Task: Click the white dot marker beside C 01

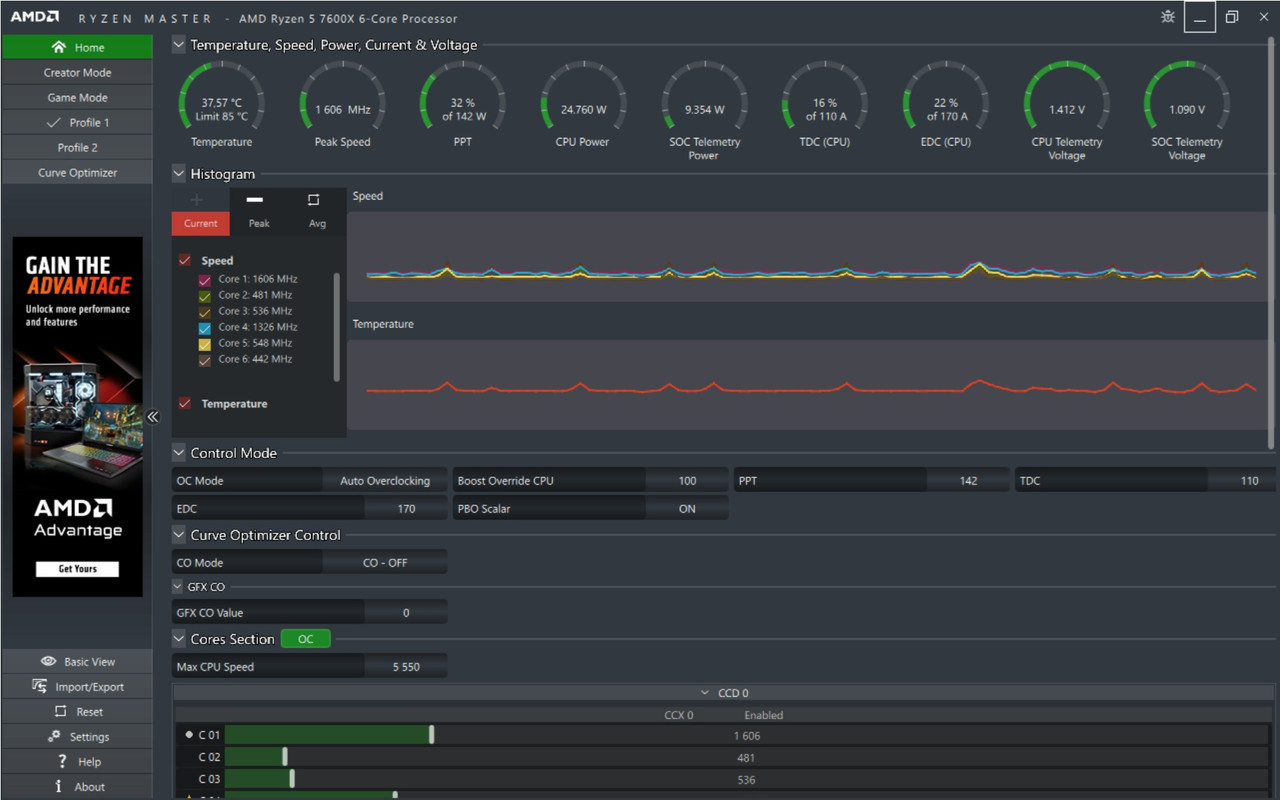Action: (189, 734)
